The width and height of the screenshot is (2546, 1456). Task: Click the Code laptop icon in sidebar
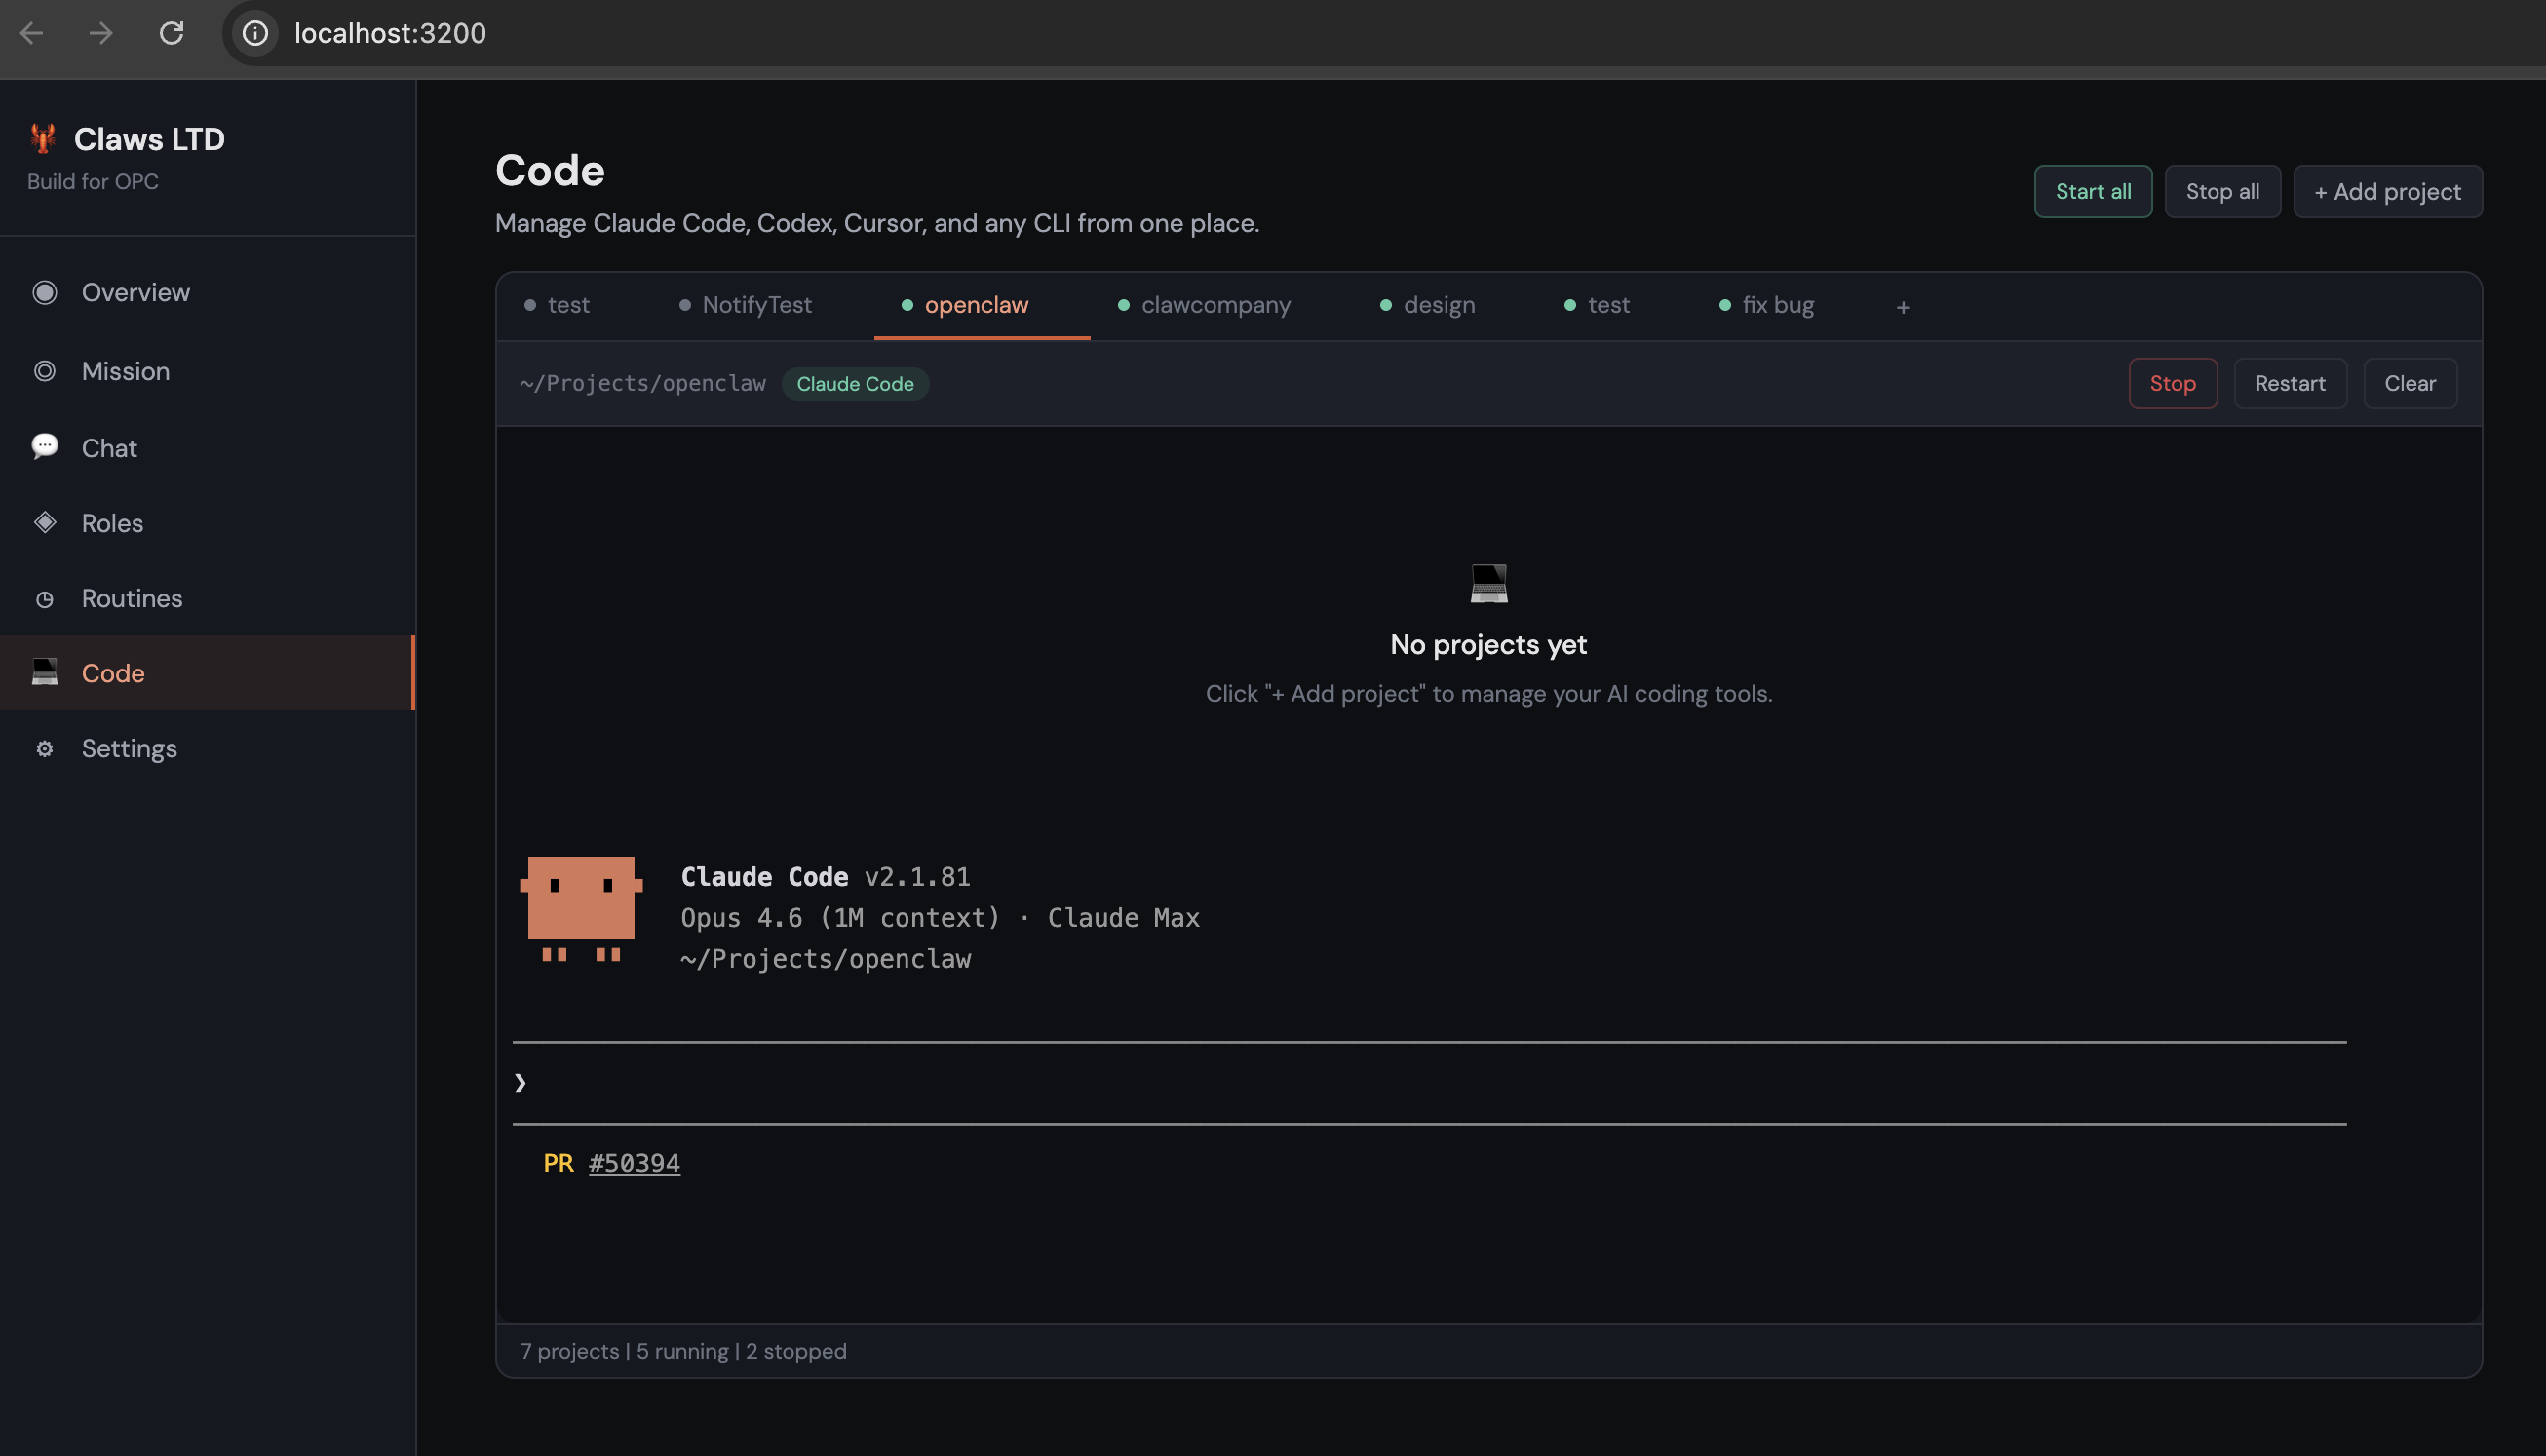click(x=45, y=671)
